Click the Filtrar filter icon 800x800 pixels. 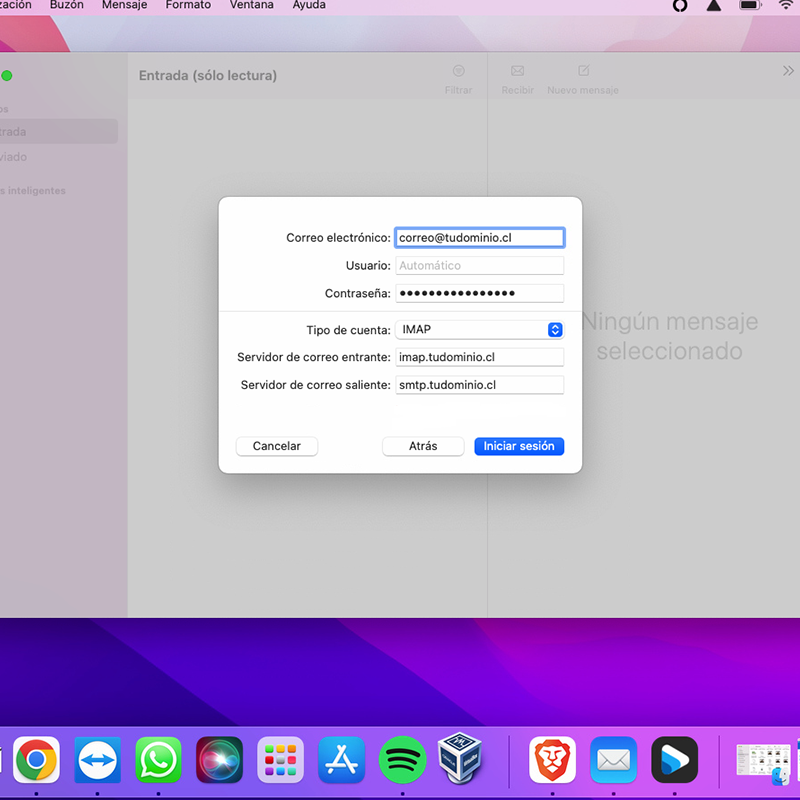(458, 71)
